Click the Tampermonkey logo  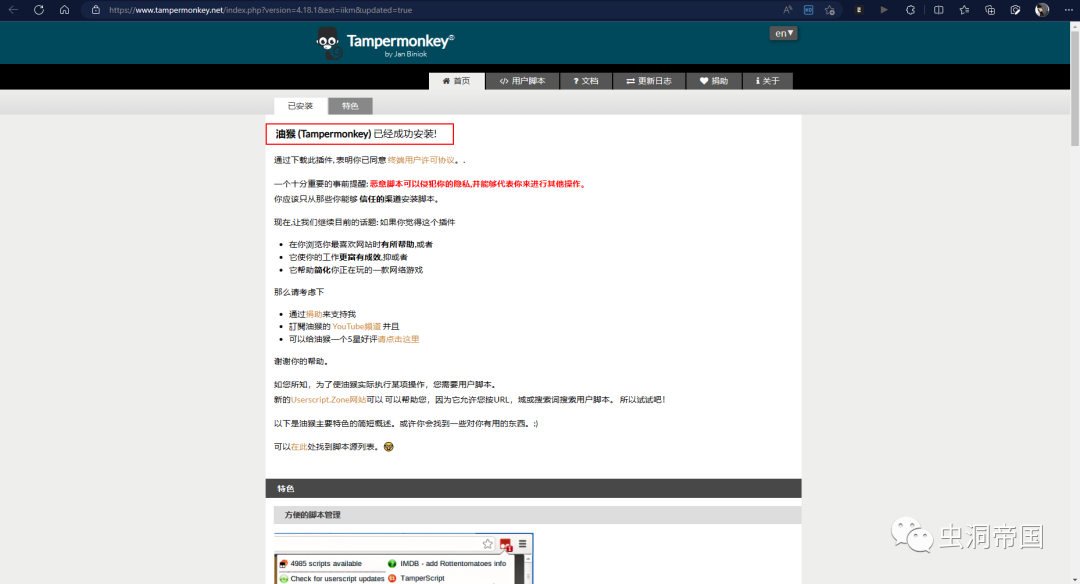(384, 43)
